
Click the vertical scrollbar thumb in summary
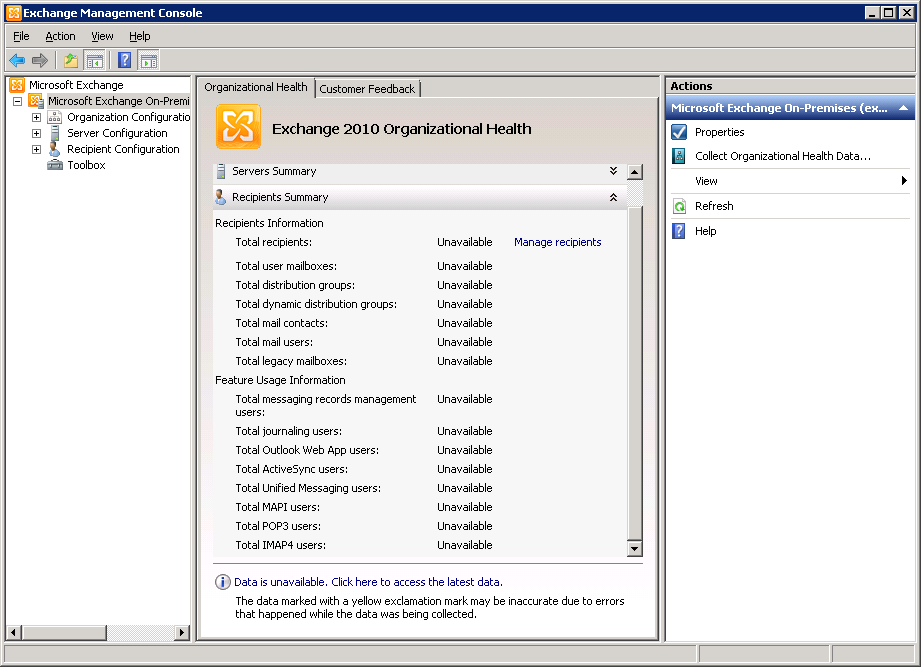[x=634, y=372]
